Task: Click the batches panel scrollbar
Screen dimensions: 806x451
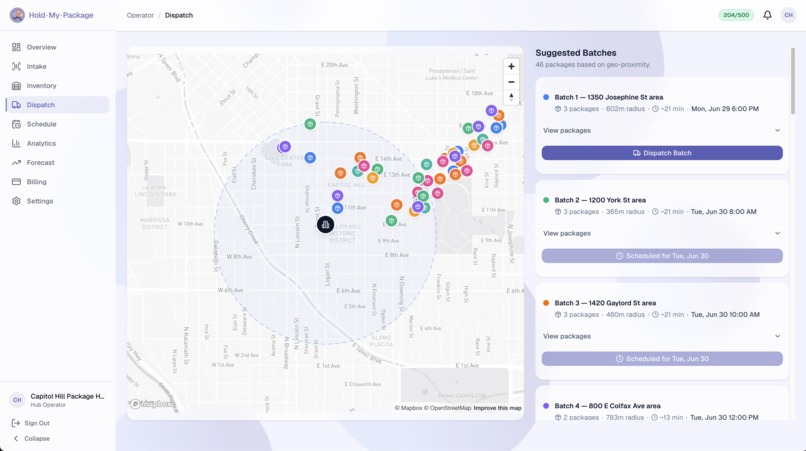Action: 793,81
